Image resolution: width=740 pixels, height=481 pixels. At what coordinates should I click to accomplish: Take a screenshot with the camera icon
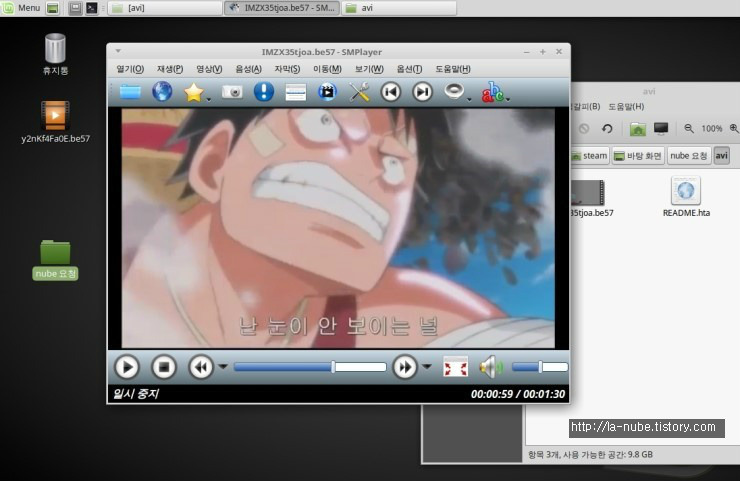232,92
